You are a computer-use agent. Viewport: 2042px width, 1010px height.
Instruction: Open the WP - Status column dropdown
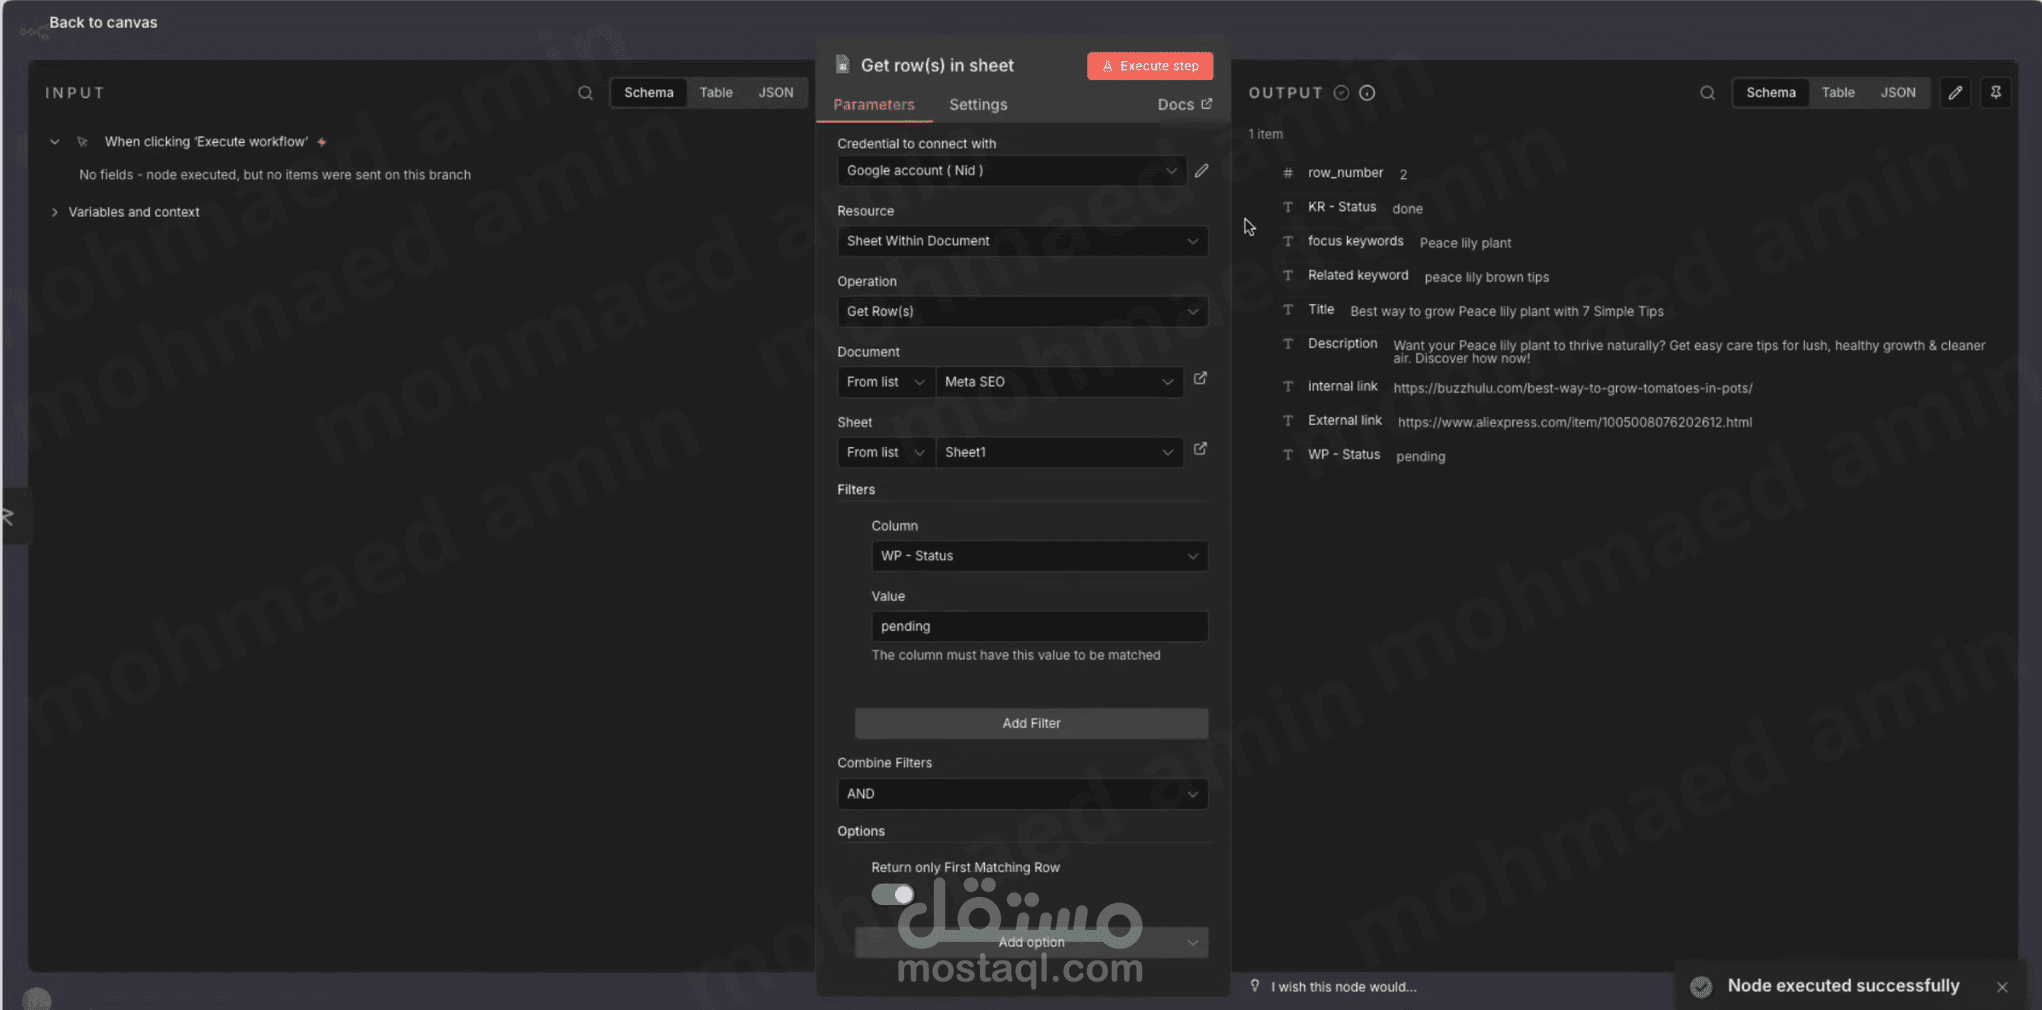pos(1039,556)
